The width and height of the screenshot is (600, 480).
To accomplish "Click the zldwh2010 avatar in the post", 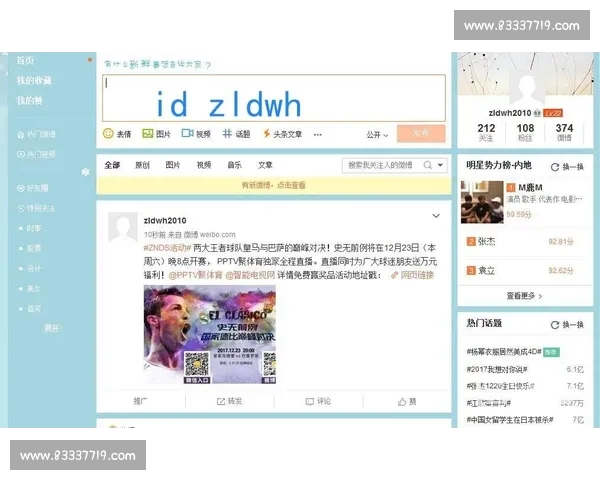I will [x=123, y=227].
